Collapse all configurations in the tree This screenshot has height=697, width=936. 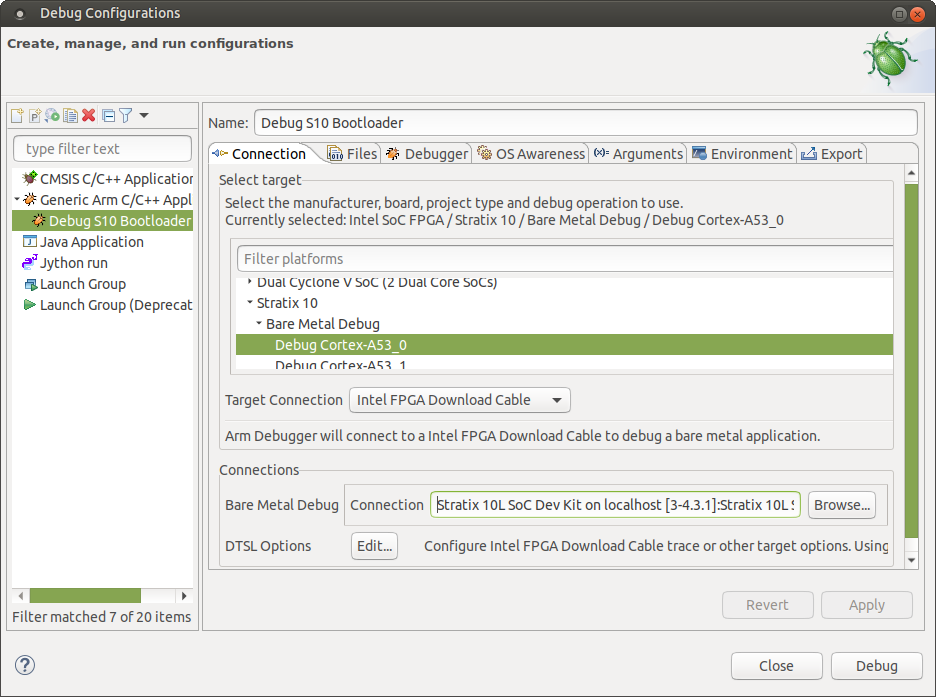pos(108,116)
